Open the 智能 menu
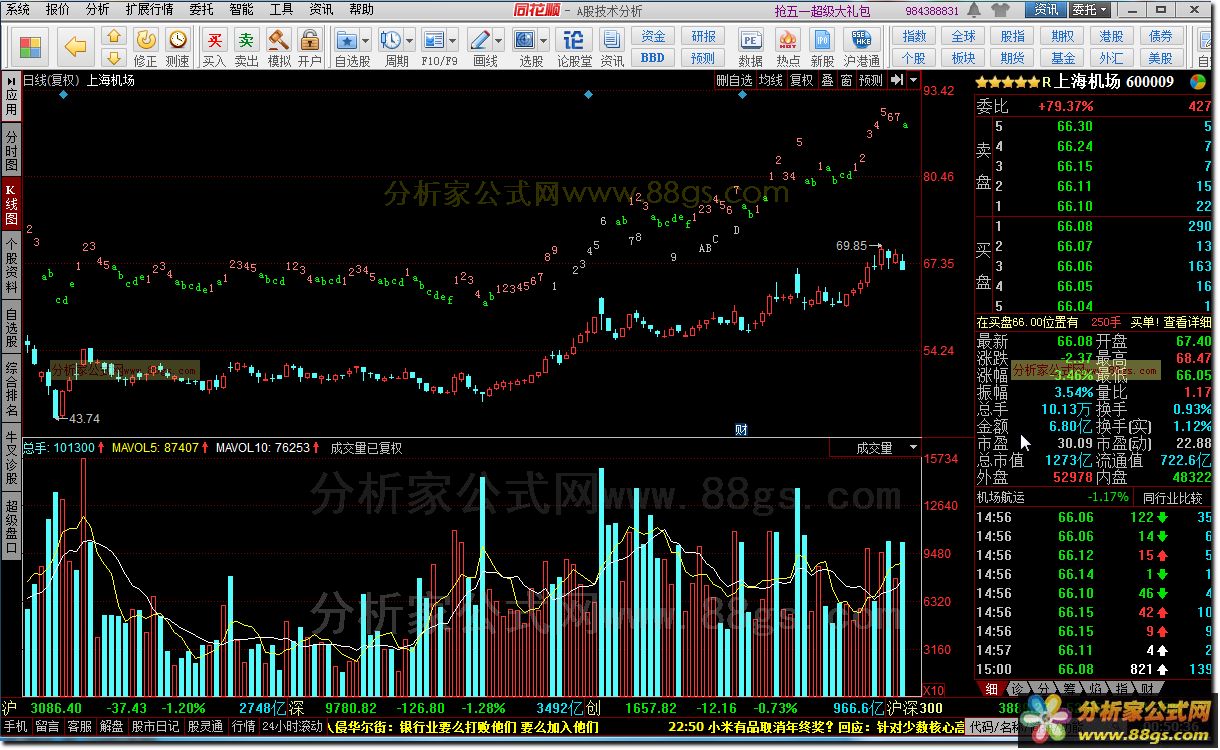Viewport: 1220px width, 750px height. coord(241,9)
